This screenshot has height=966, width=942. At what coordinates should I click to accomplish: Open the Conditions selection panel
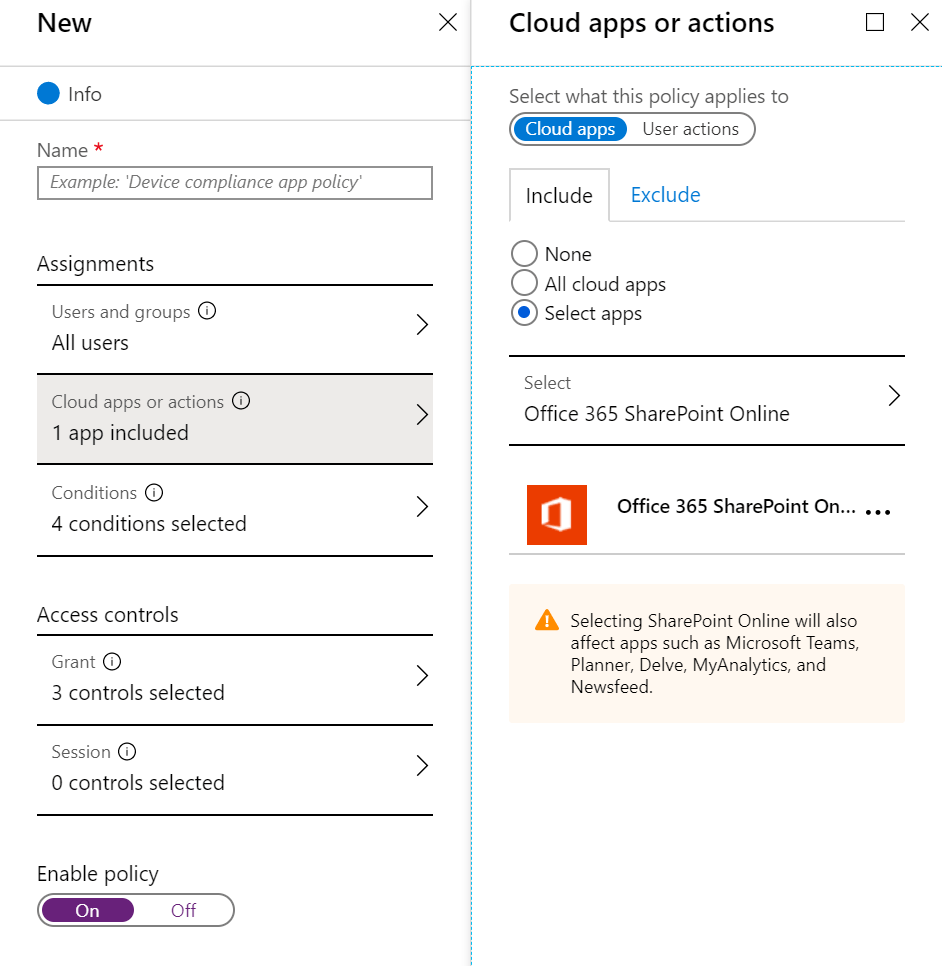(422, 508)
